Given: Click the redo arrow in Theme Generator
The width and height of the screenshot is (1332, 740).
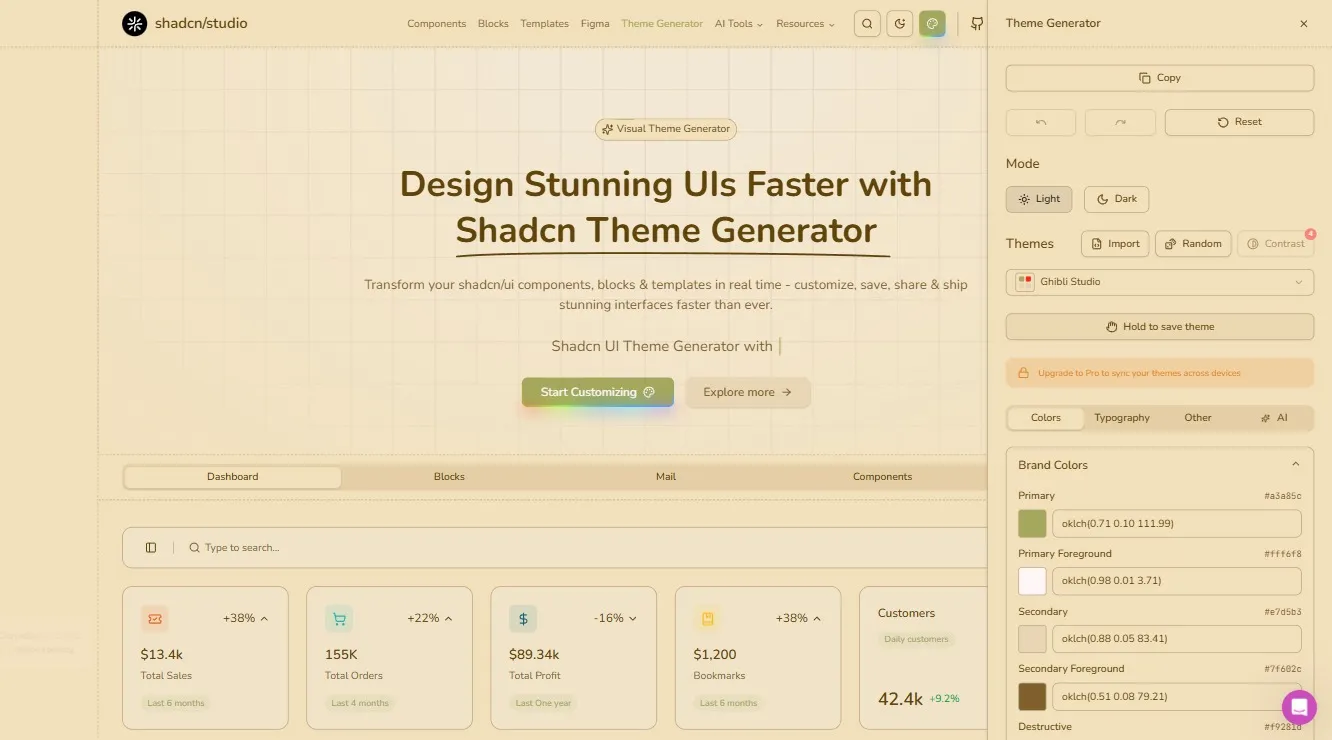Looking at the screenshot, I should [1120, 122].
